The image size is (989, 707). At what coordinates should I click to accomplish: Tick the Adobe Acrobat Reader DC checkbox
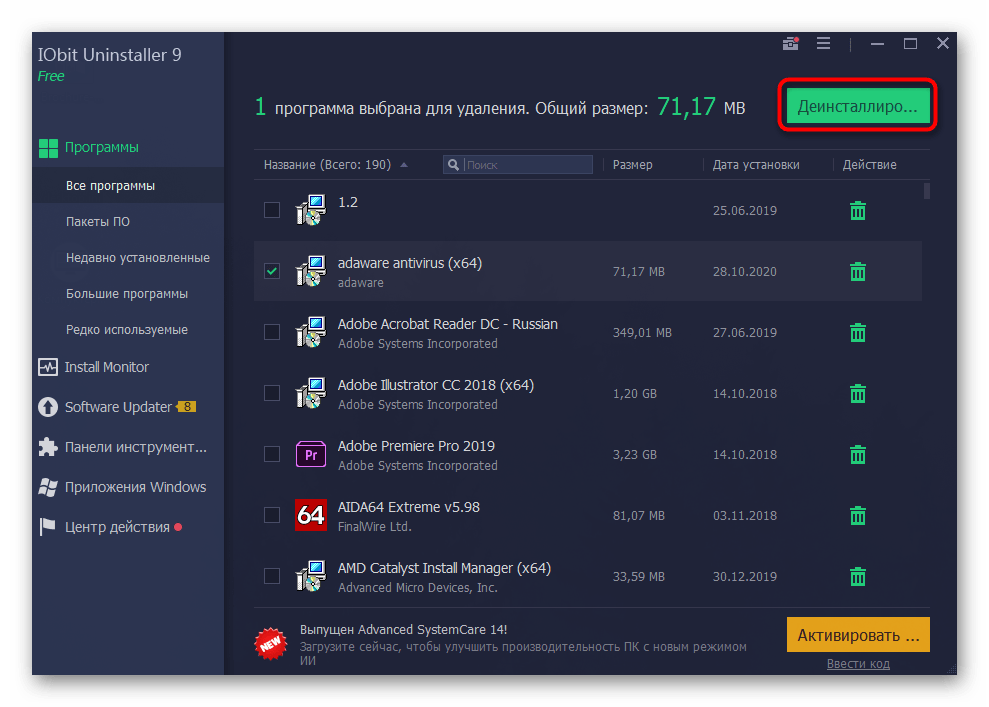[x=272, y=332]
